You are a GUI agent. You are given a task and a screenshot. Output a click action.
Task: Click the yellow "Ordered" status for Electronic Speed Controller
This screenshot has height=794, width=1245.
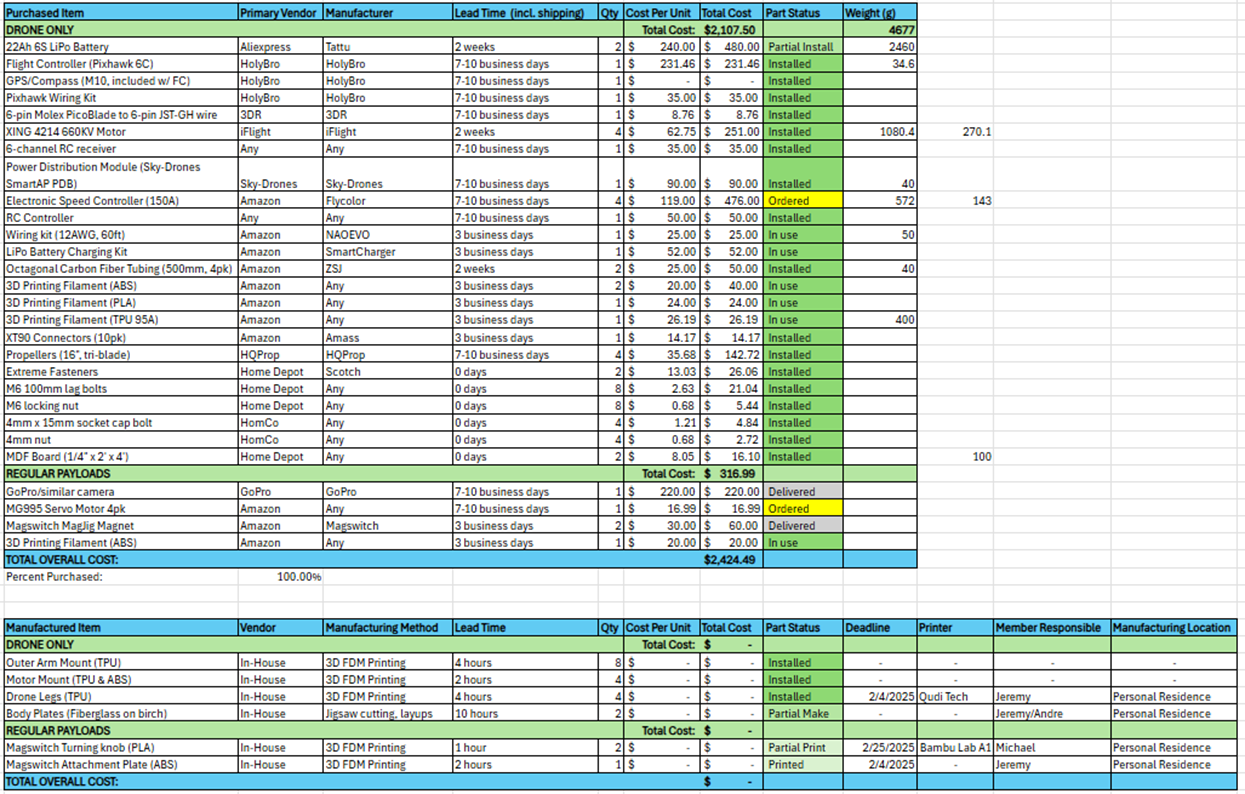point(802,201)
